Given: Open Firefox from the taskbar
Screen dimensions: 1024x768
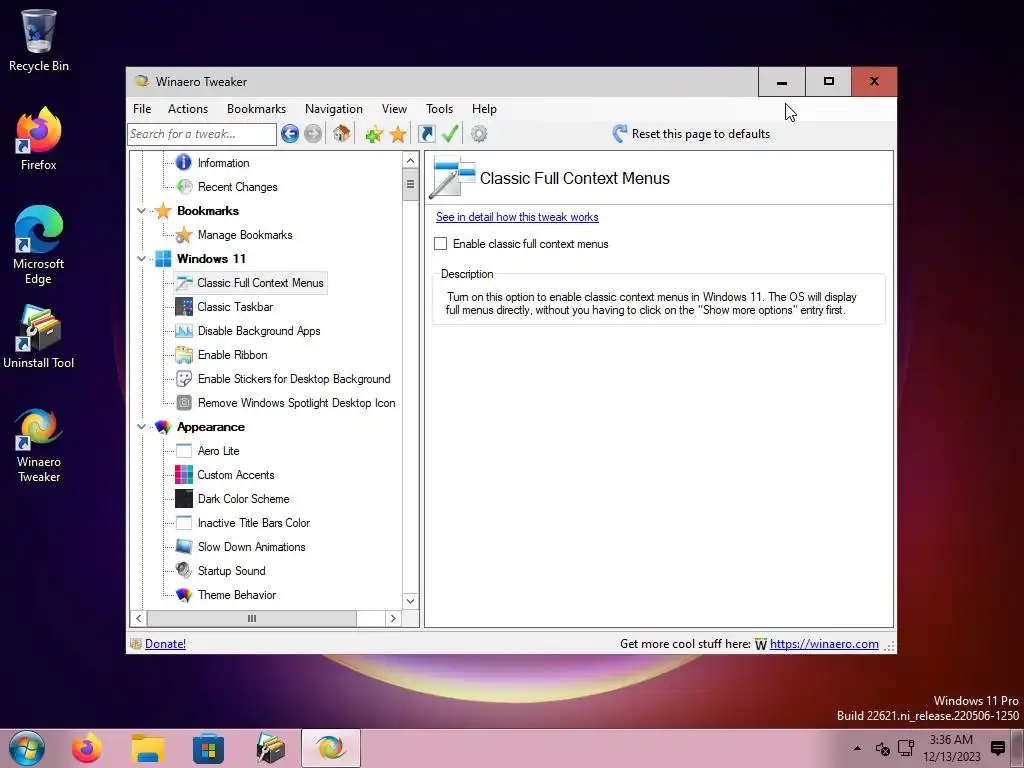Looking at the screenshot, I should pos(87,748).
